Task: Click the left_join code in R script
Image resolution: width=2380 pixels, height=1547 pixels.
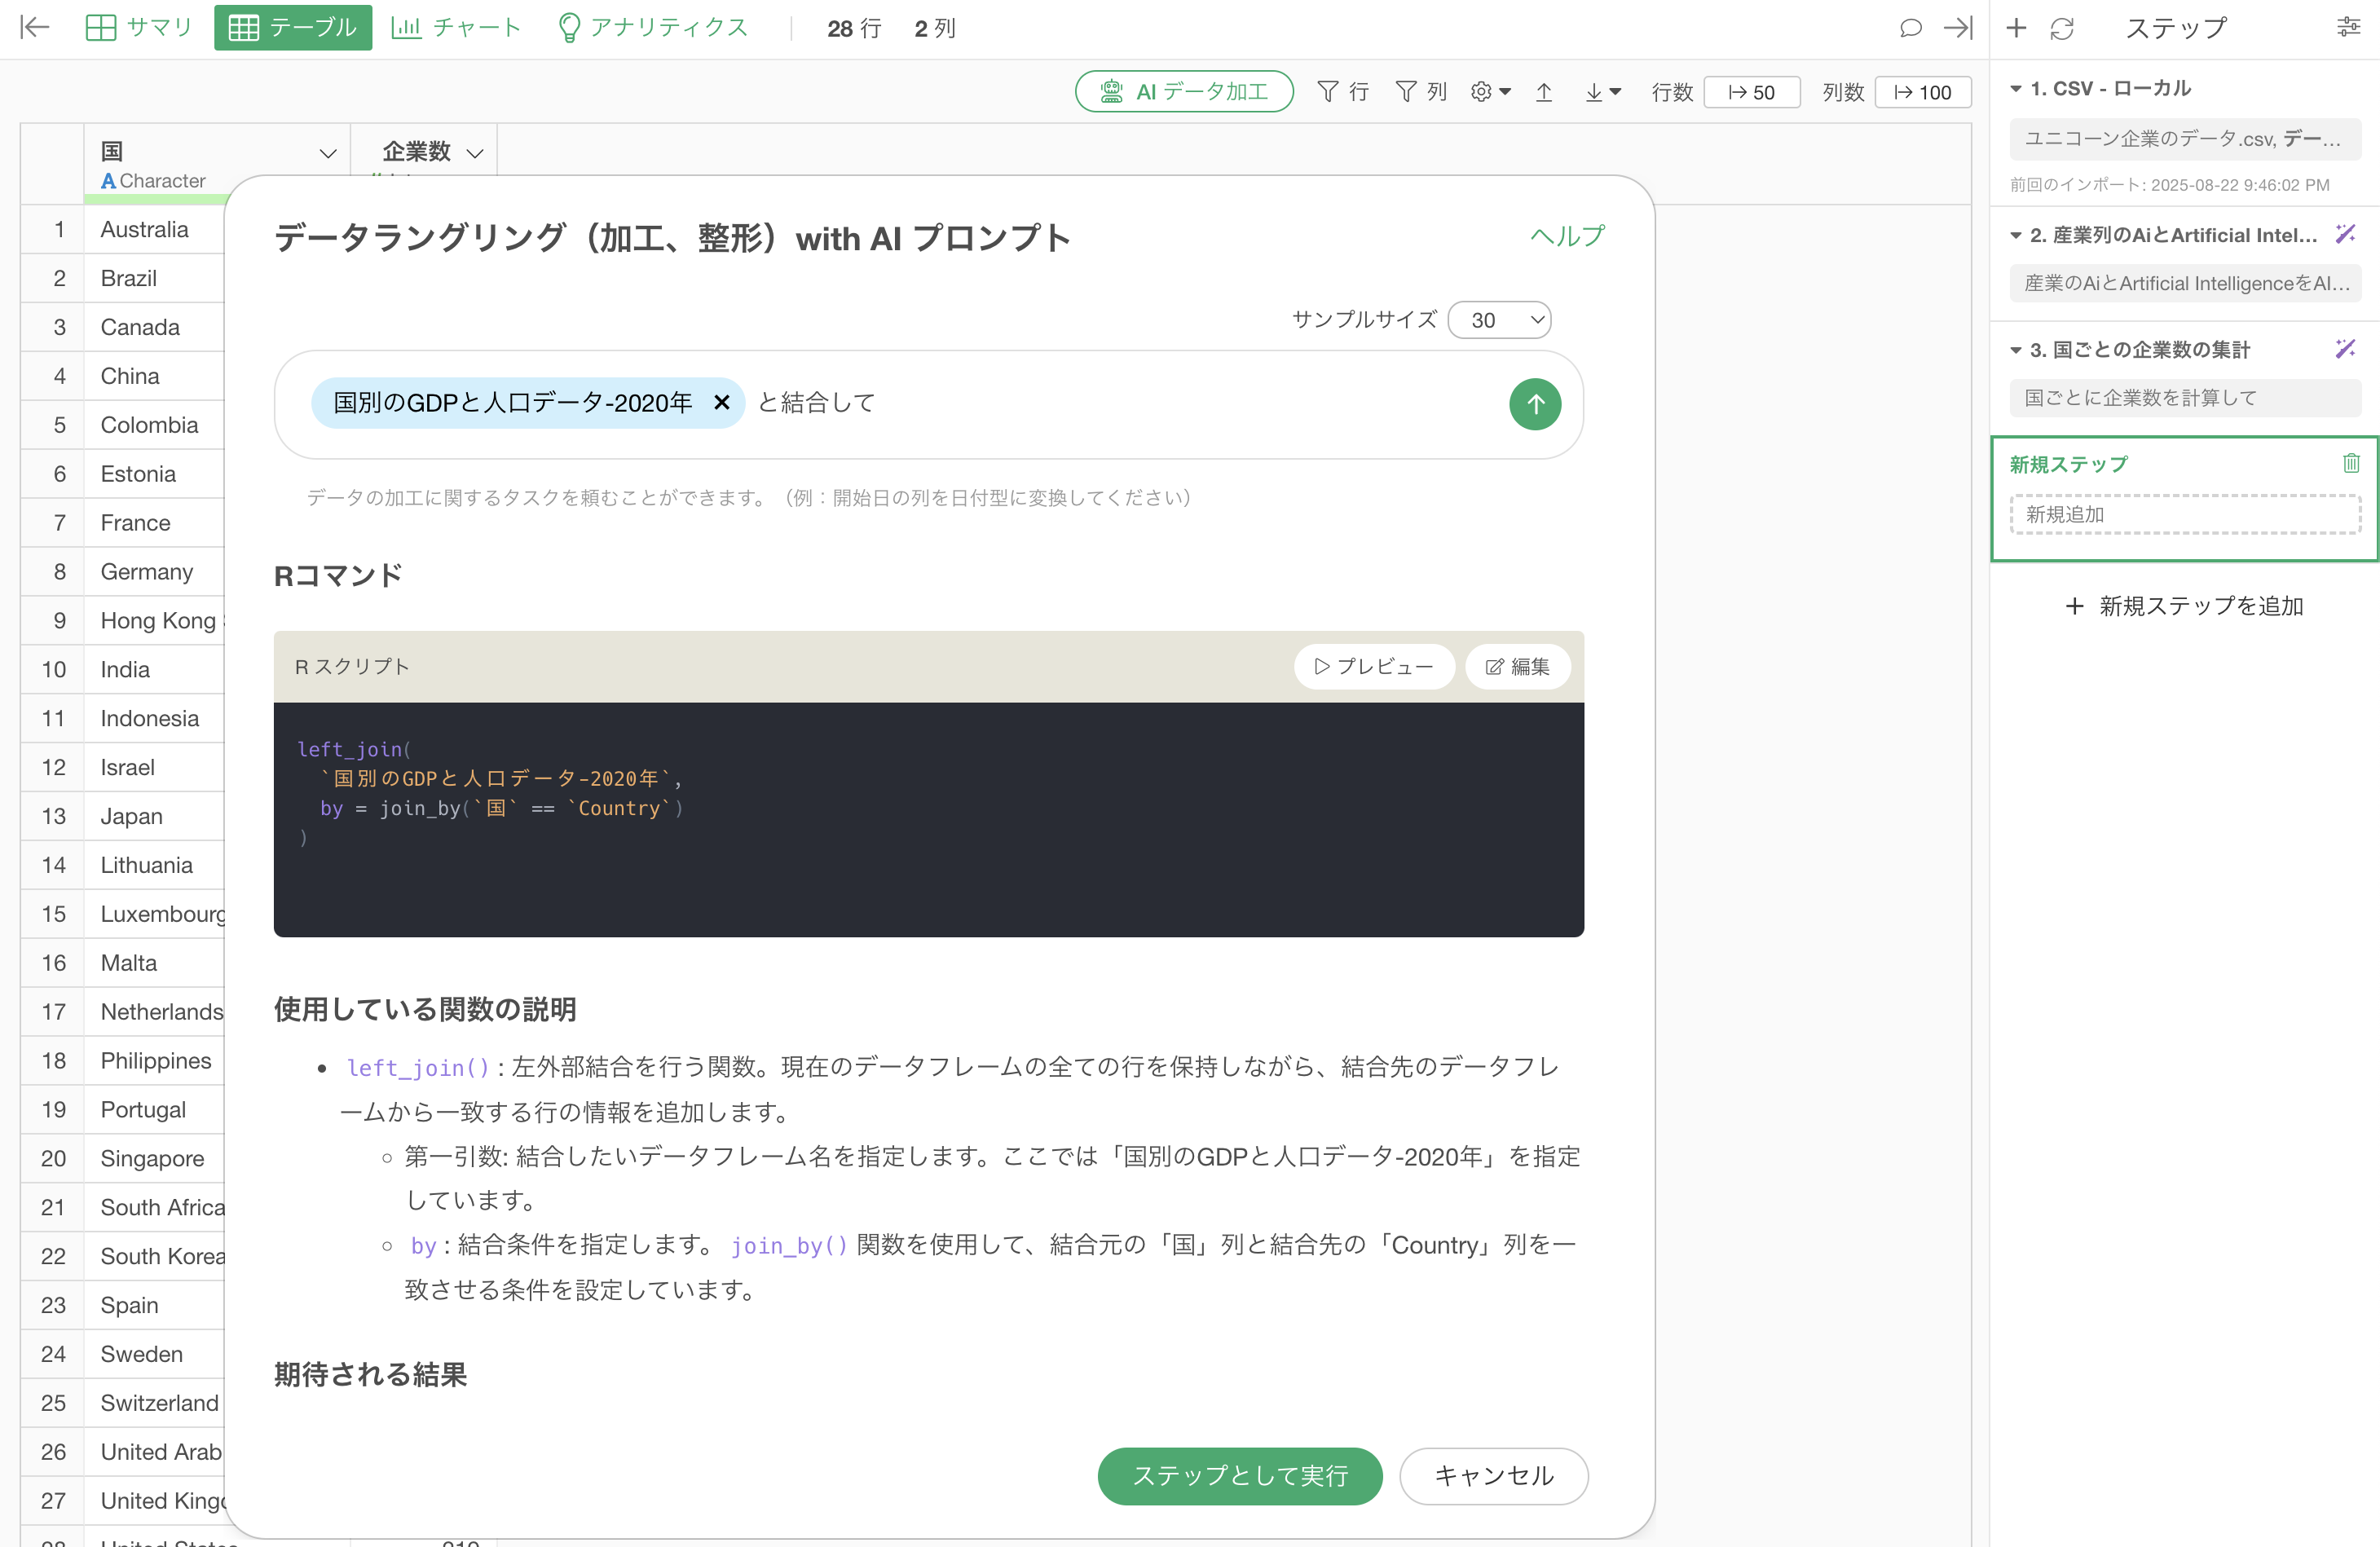Action: coord(350,749)
